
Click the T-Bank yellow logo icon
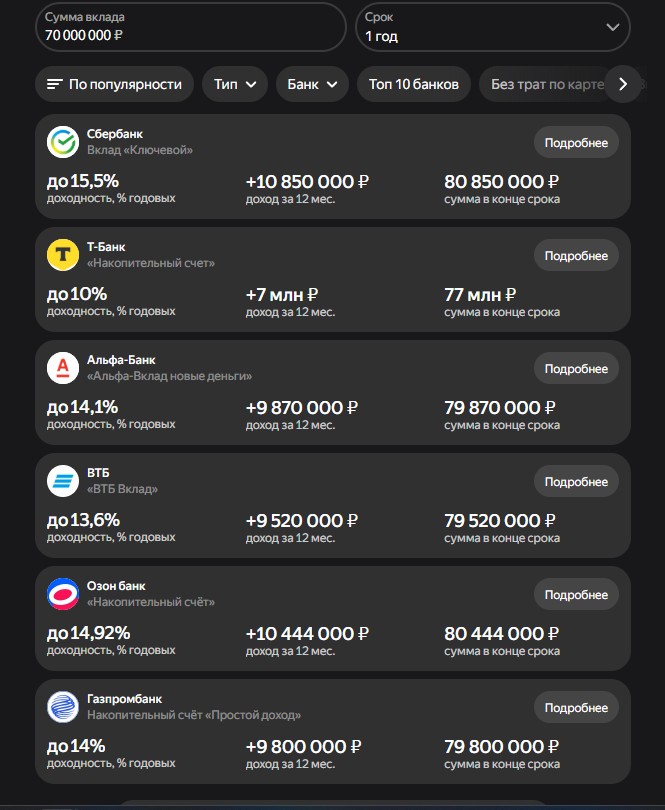[x=63, y=255]
